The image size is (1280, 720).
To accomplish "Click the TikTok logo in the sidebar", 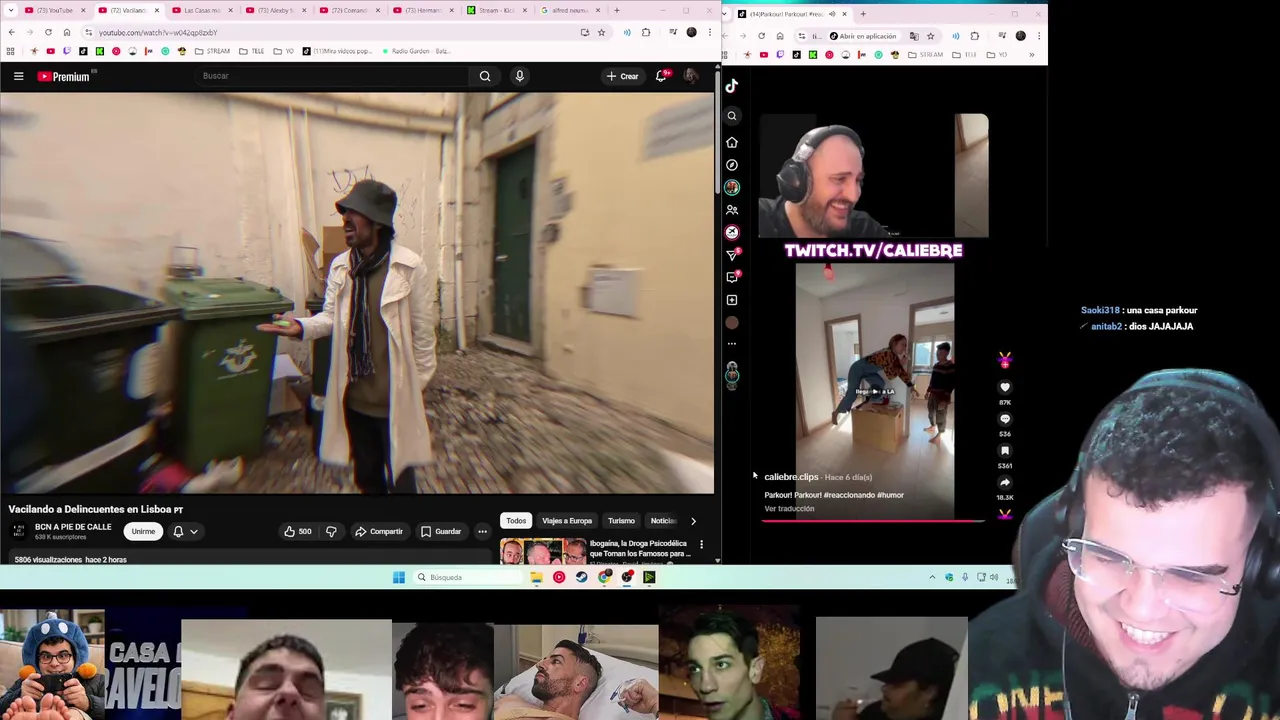I will [x=732, y=86].
